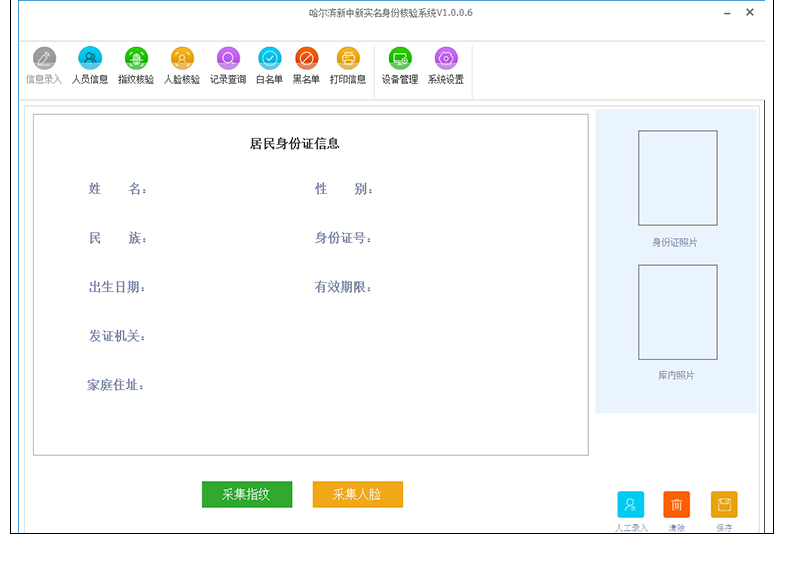
Task: Open the 系统设置 gear icon
Action: tap(446, 58)
